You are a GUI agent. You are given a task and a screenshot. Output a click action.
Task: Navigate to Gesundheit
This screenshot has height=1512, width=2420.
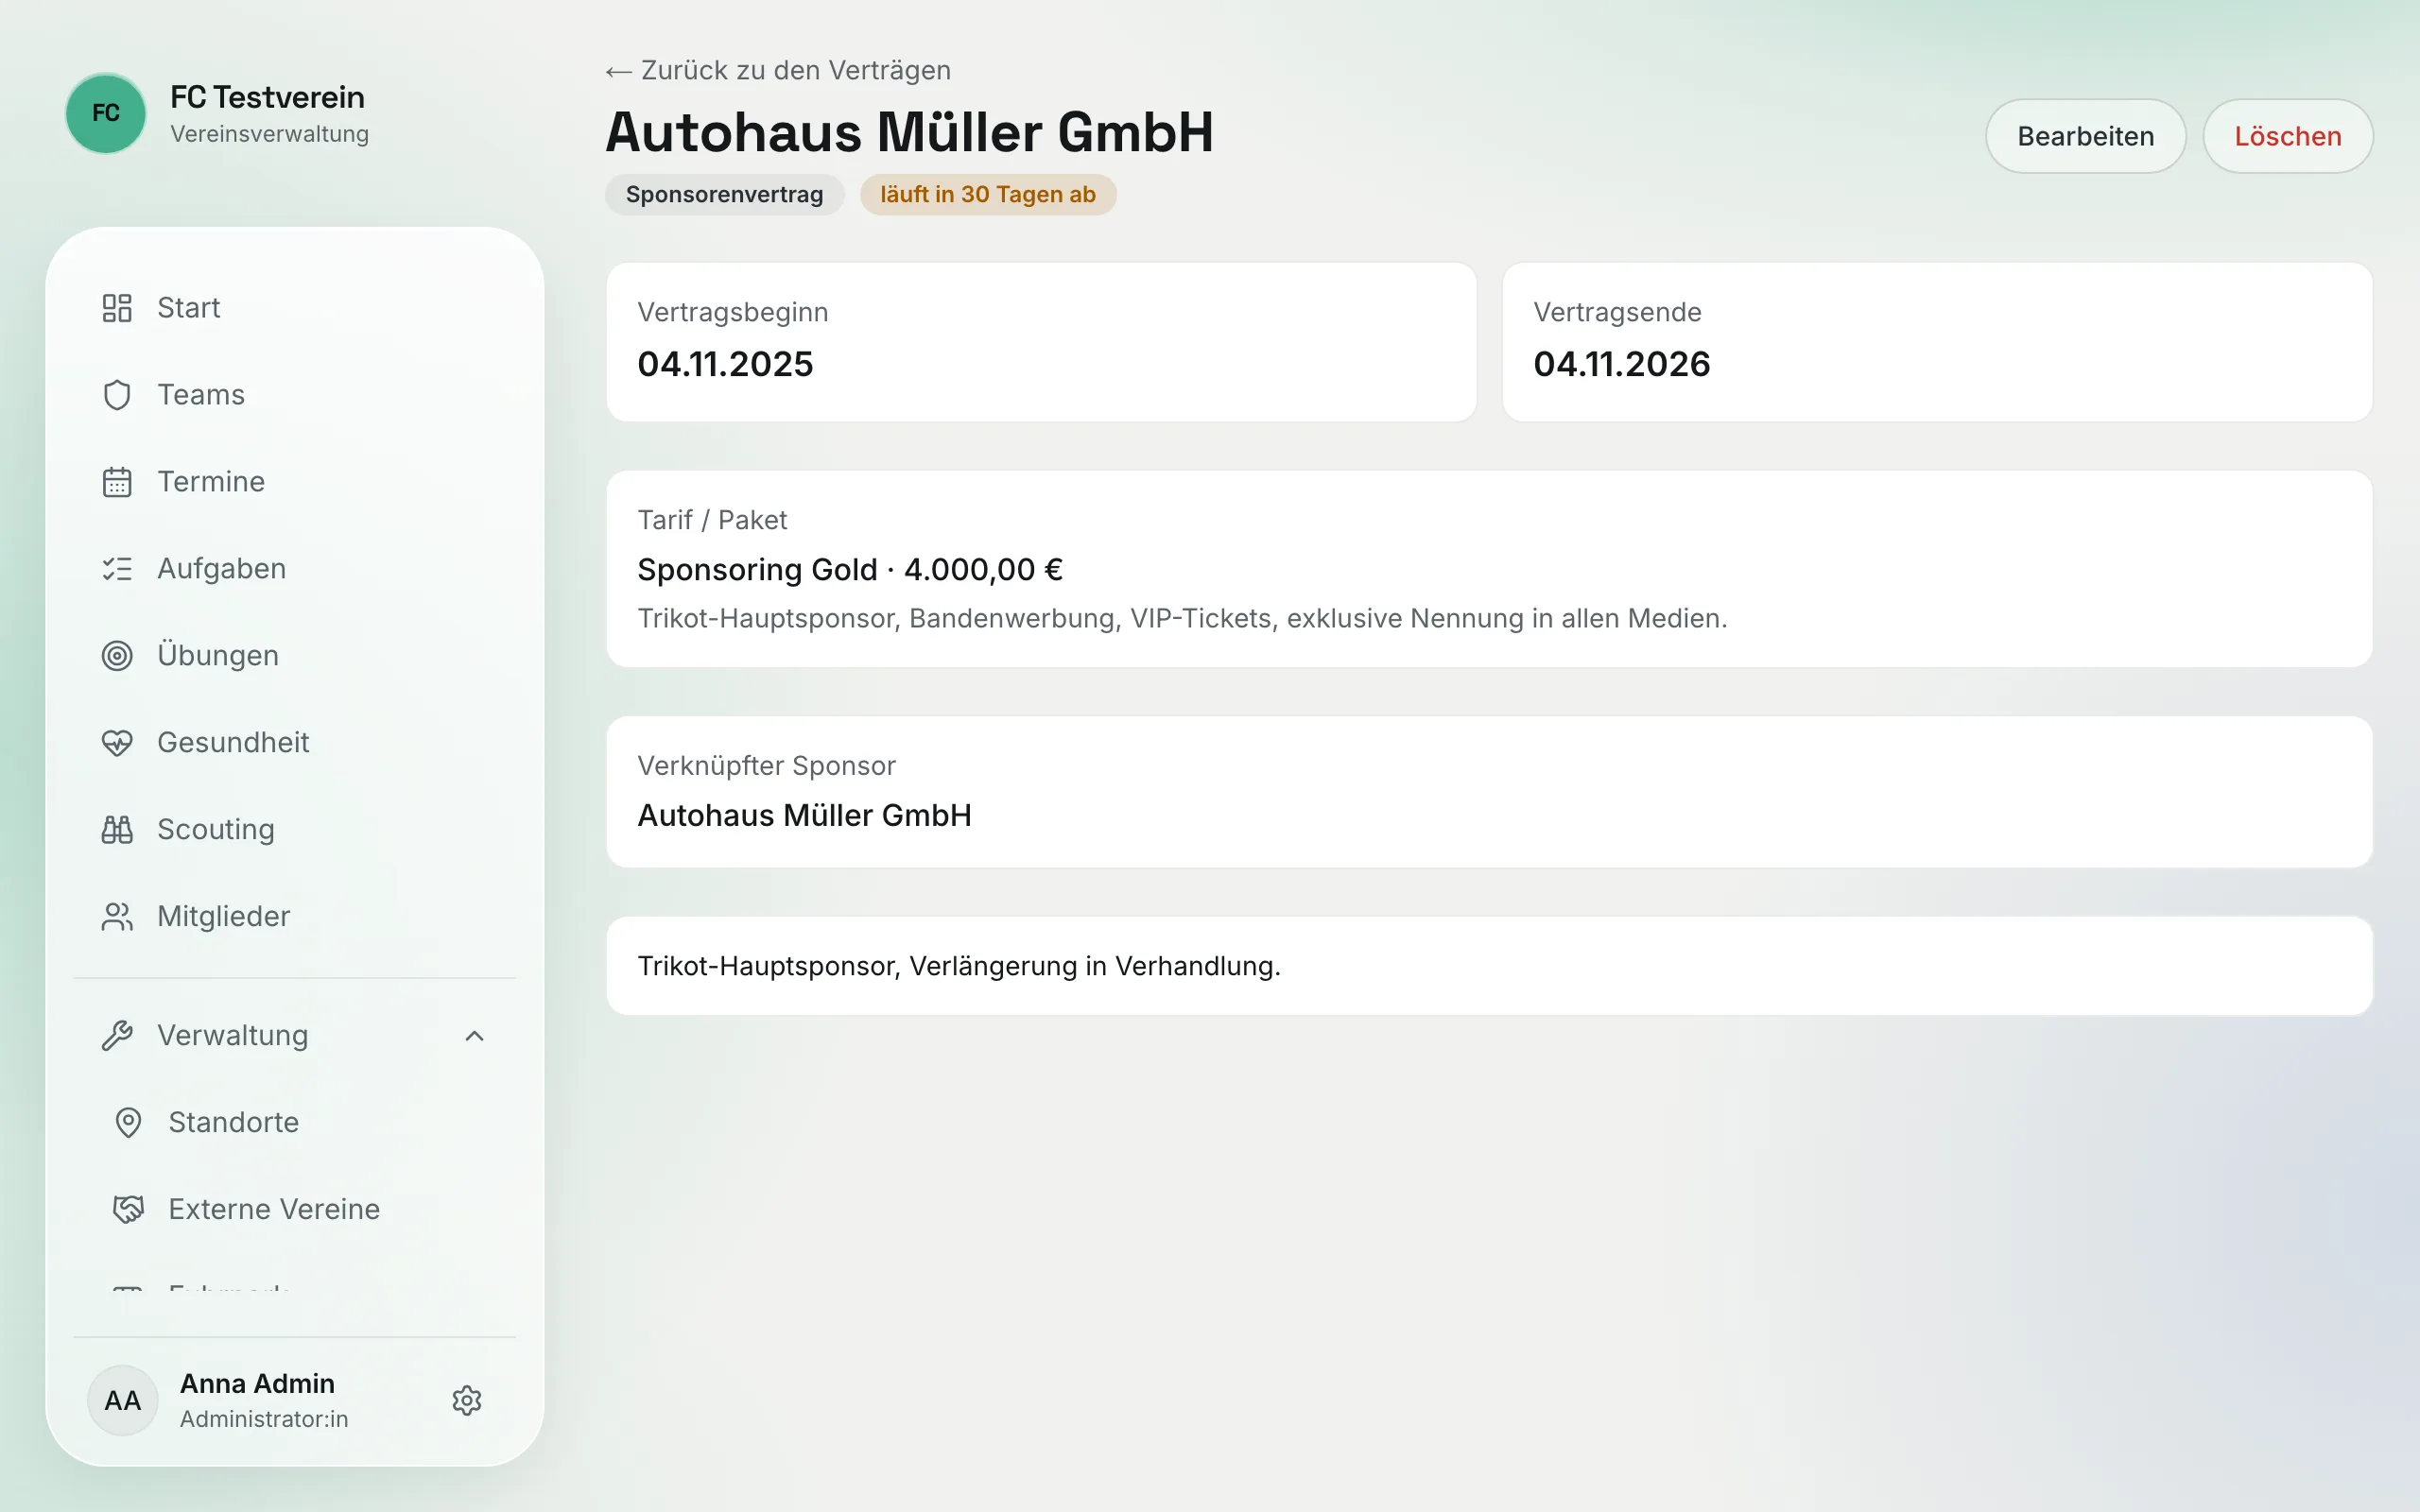(295, 743)
